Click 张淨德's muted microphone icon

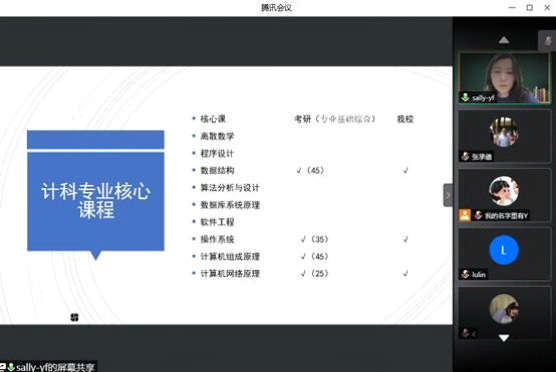point(465,156)
